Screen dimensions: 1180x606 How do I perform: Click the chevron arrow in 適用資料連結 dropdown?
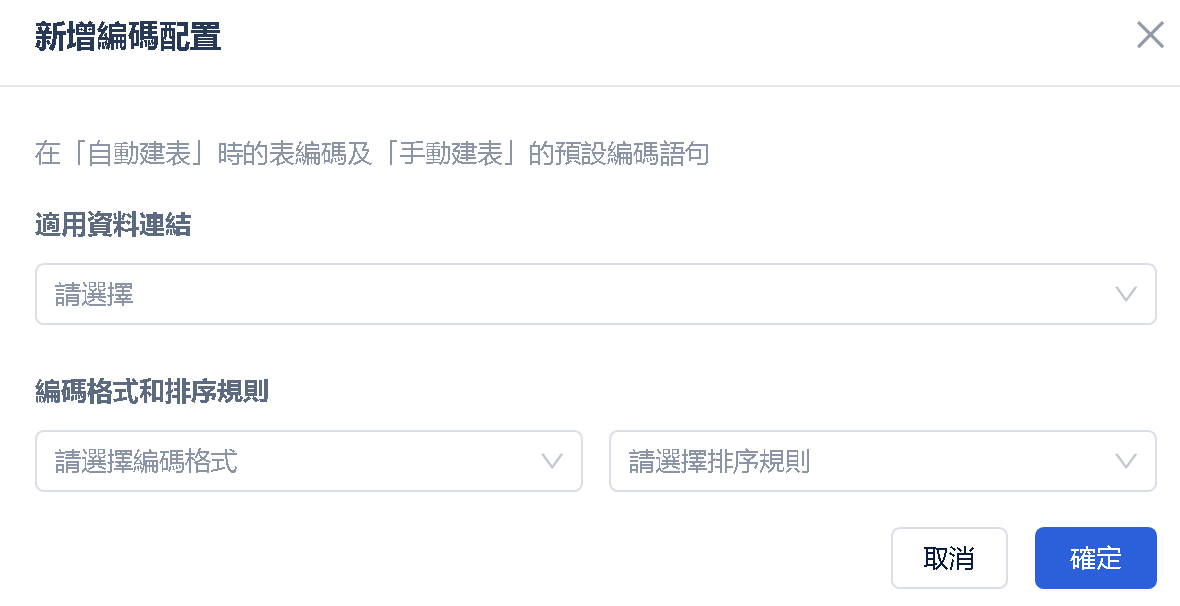[1125, 294]
